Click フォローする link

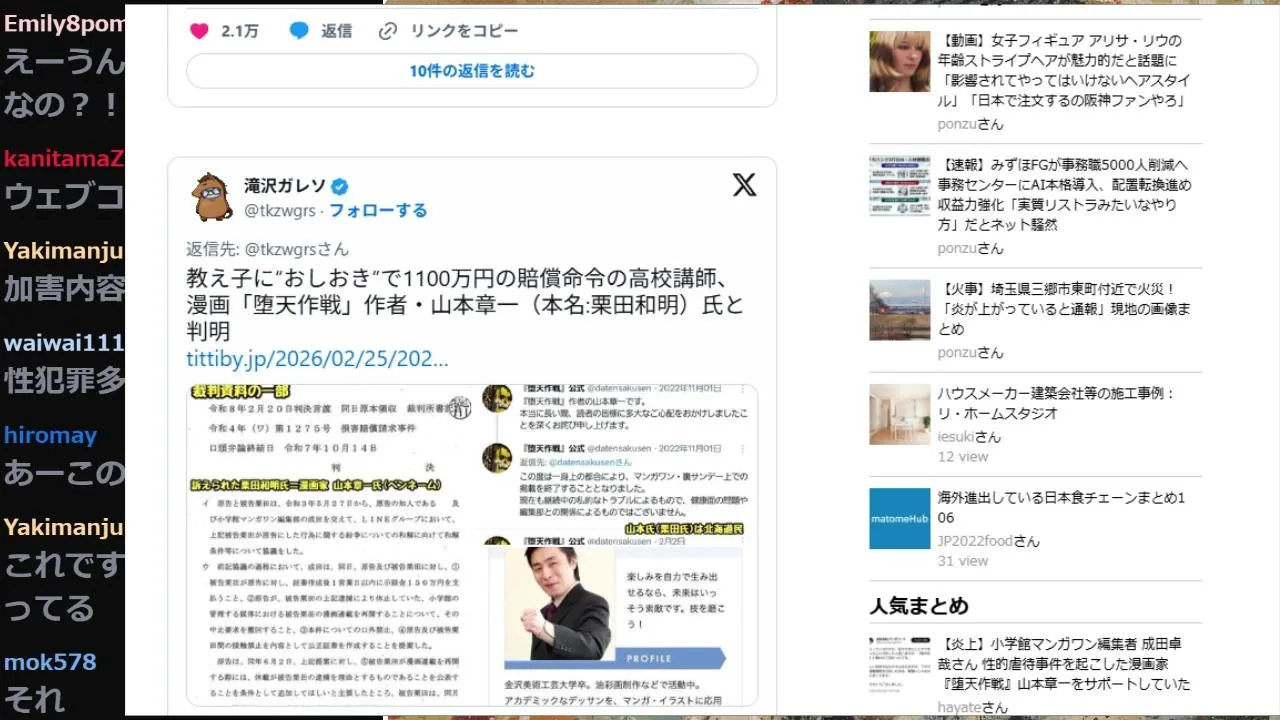(x=378, y=210)
